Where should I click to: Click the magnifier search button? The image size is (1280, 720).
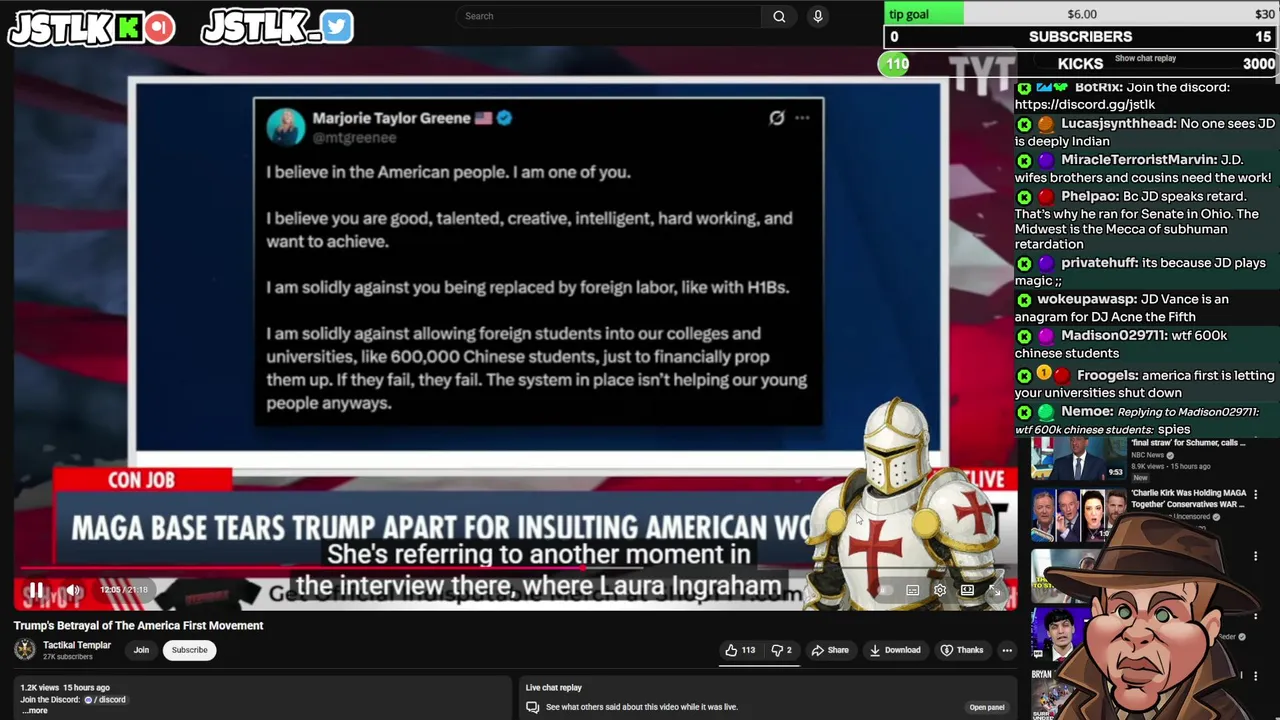pos(779,16)
